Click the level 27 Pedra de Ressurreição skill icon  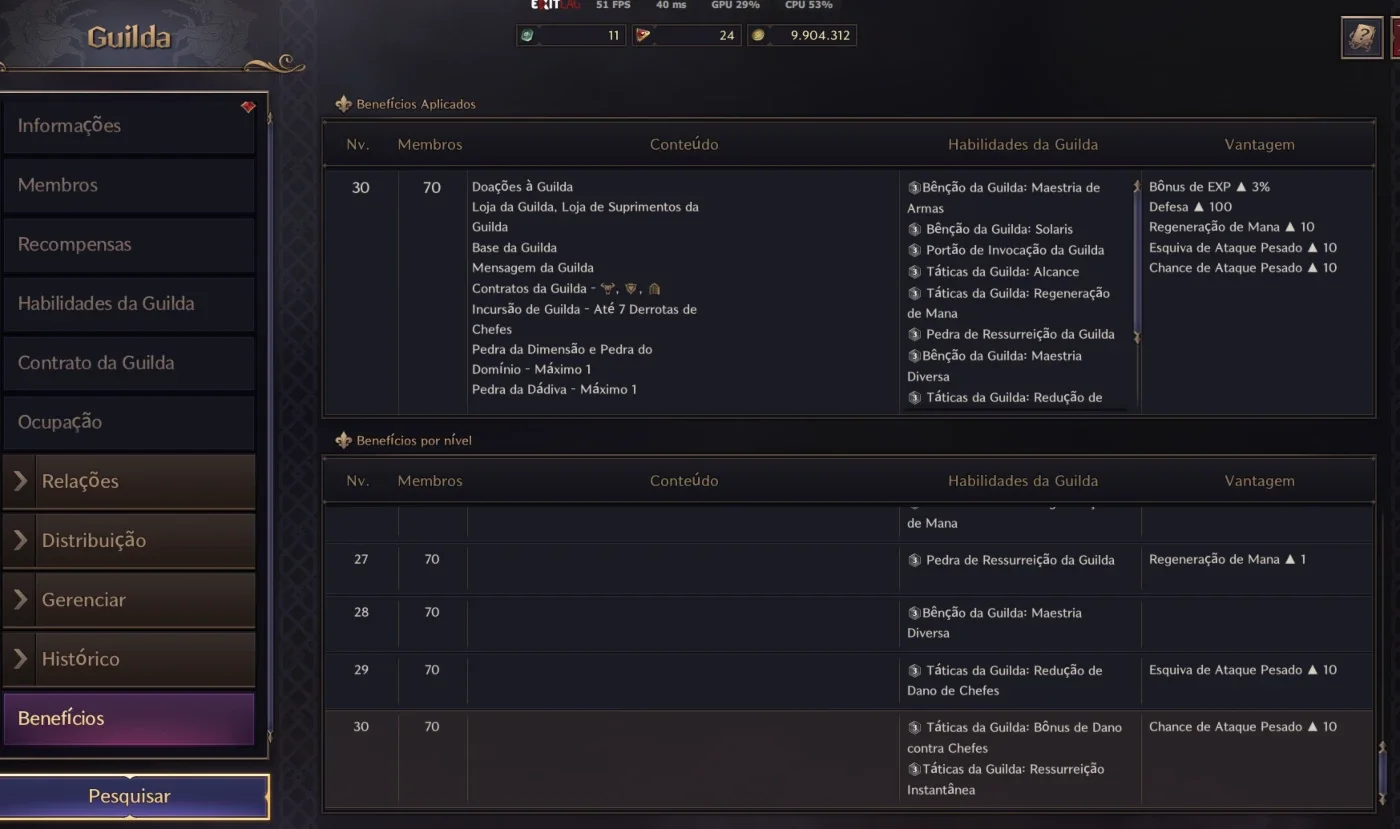pyautogui.click(x=914, y=560)
